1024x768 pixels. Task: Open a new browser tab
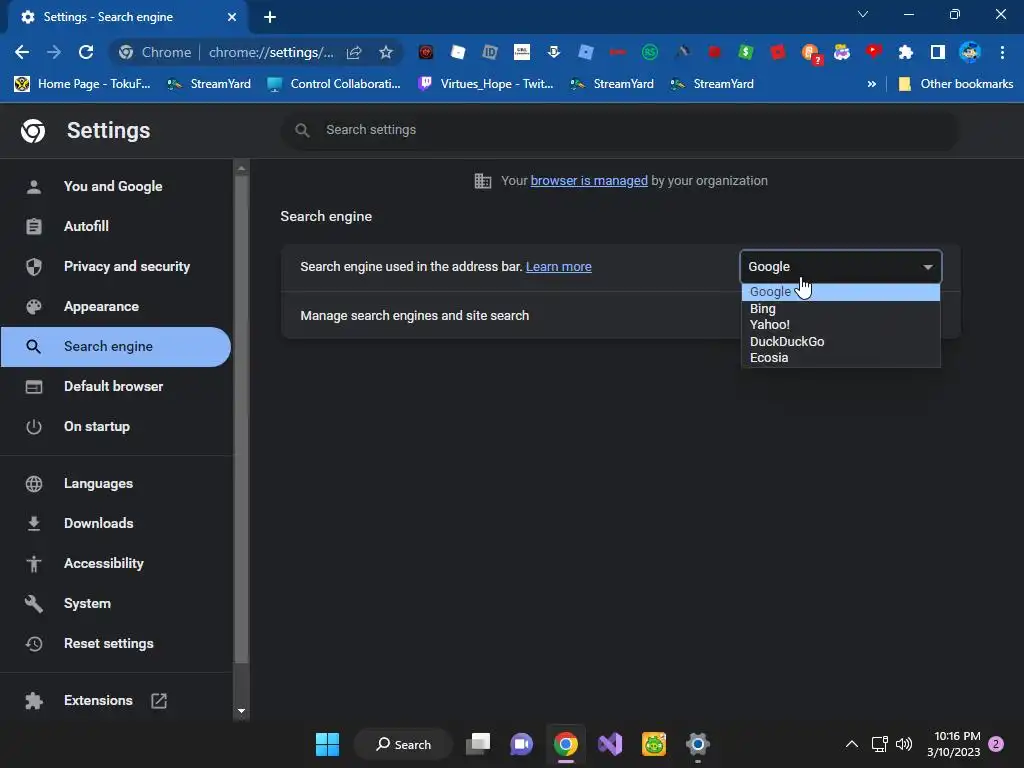click(x=270, y=17)
